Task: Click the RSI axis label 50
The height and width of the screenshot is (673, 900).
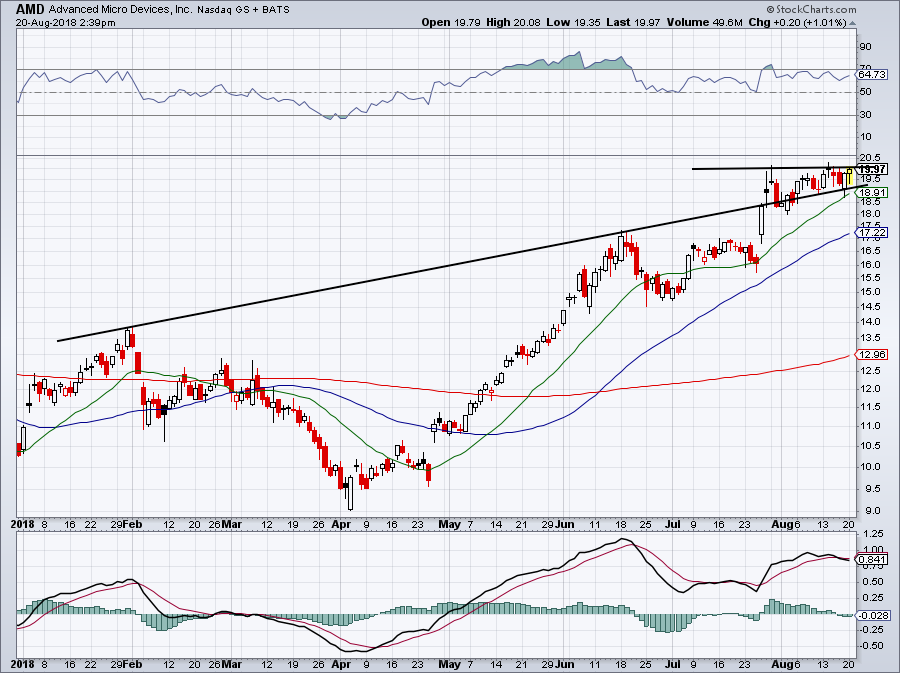Action: point(865,92)
